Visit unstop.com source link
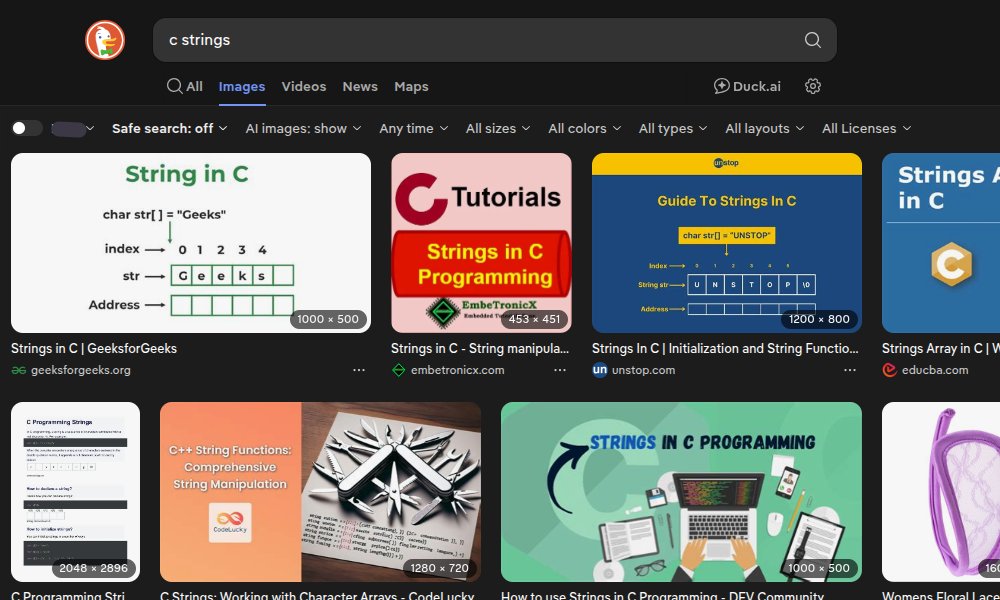This screenshot has height=600, width=1000. (643, 370)
